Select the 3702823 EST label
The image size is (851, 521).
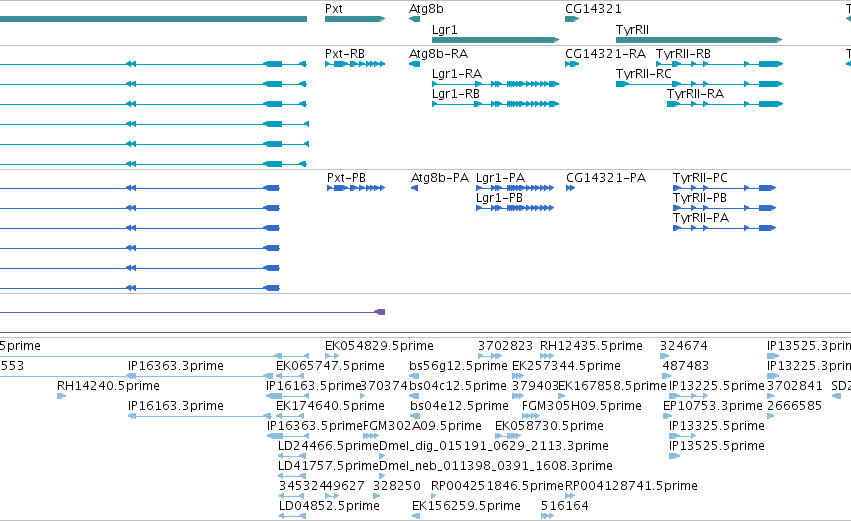pyautogui.click(x=505, y=346)
